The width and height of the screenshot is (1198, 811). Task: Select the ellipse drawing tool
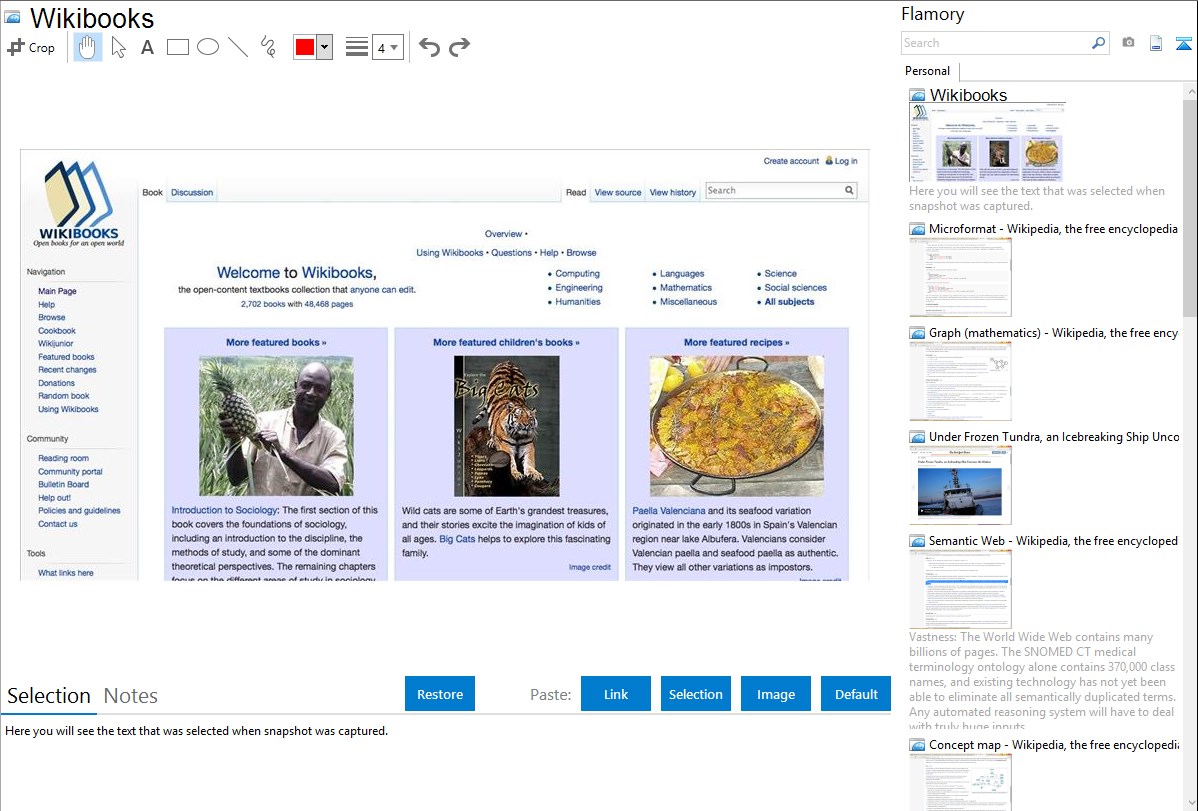tap(208, 47)
